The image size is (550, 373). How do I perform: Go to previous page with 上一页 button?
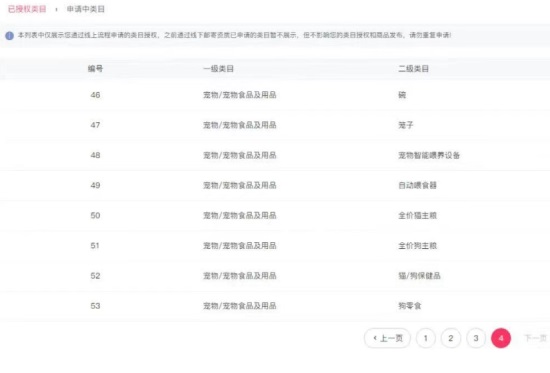click(x=387, y=338)
